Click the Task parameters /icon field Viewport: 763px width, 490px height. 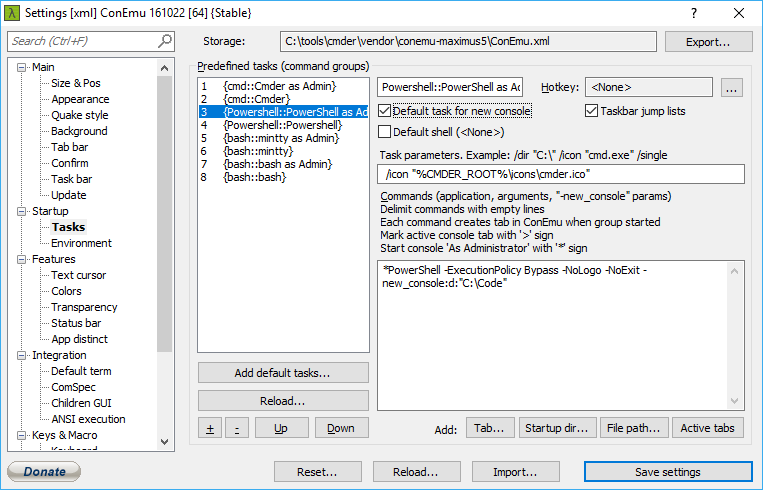click(561, 174)
